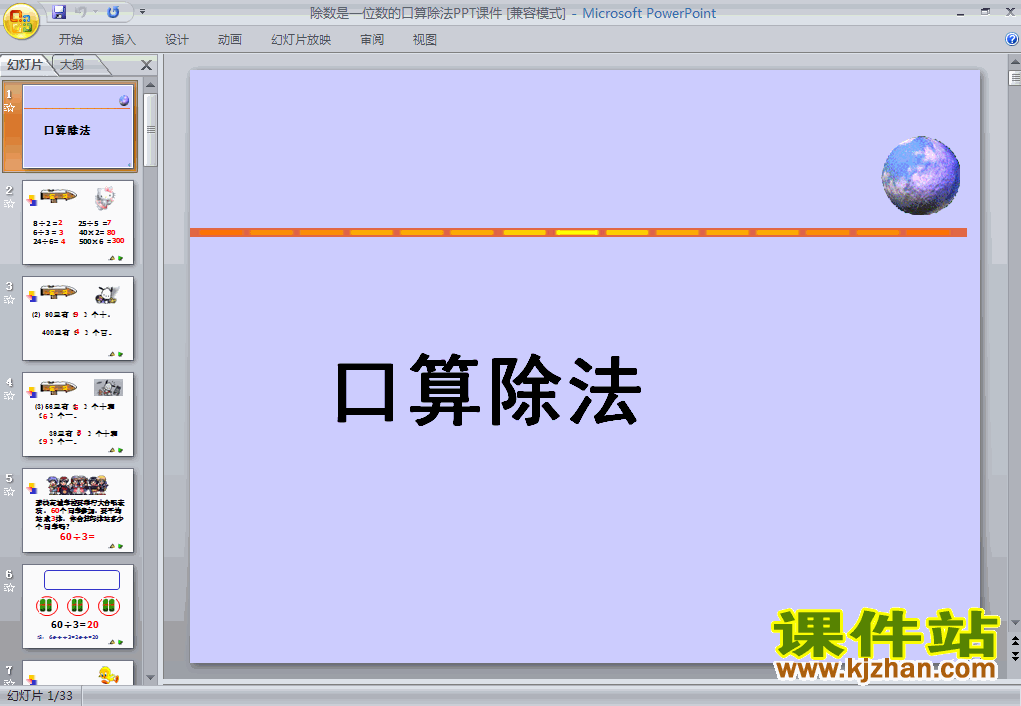Viewport: 1021px width, 706px height.
Task: Close the PowerPoint window
Action: pyautogui.click(x=1010, y=12)
